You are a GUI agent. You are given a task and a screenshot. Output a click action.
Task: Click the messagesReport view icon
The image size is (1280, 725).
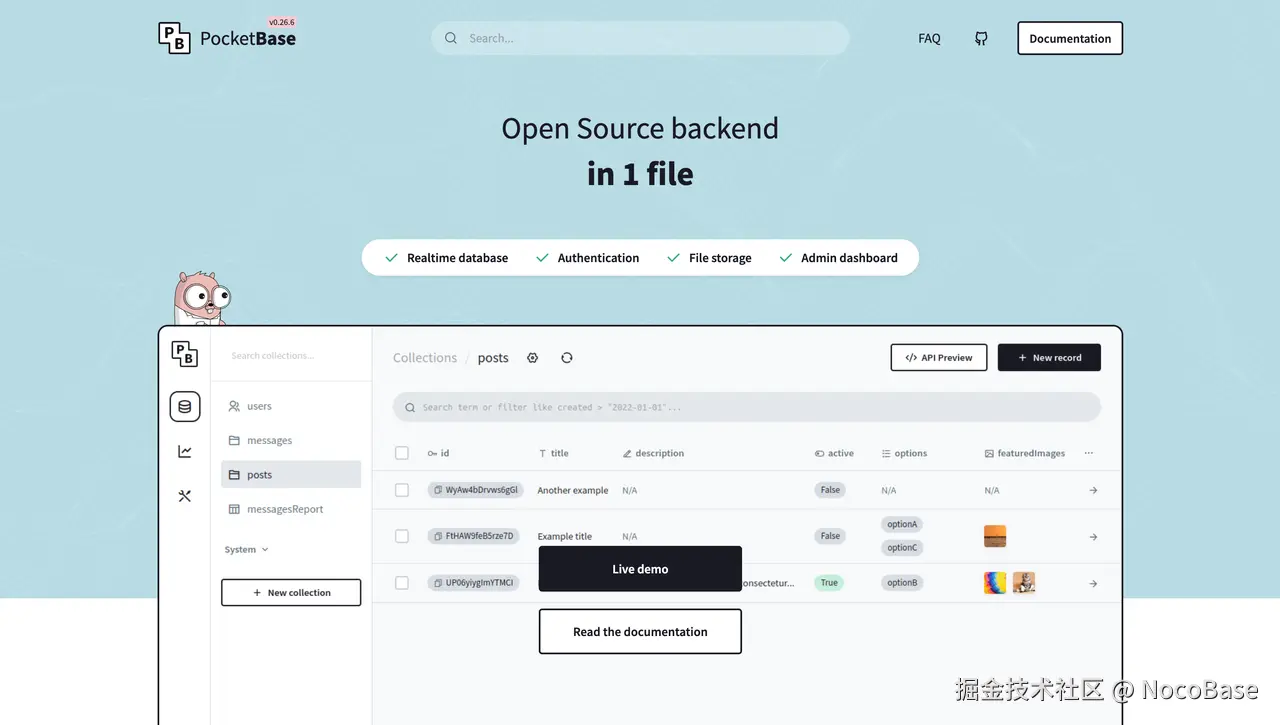tap(234, 509)
